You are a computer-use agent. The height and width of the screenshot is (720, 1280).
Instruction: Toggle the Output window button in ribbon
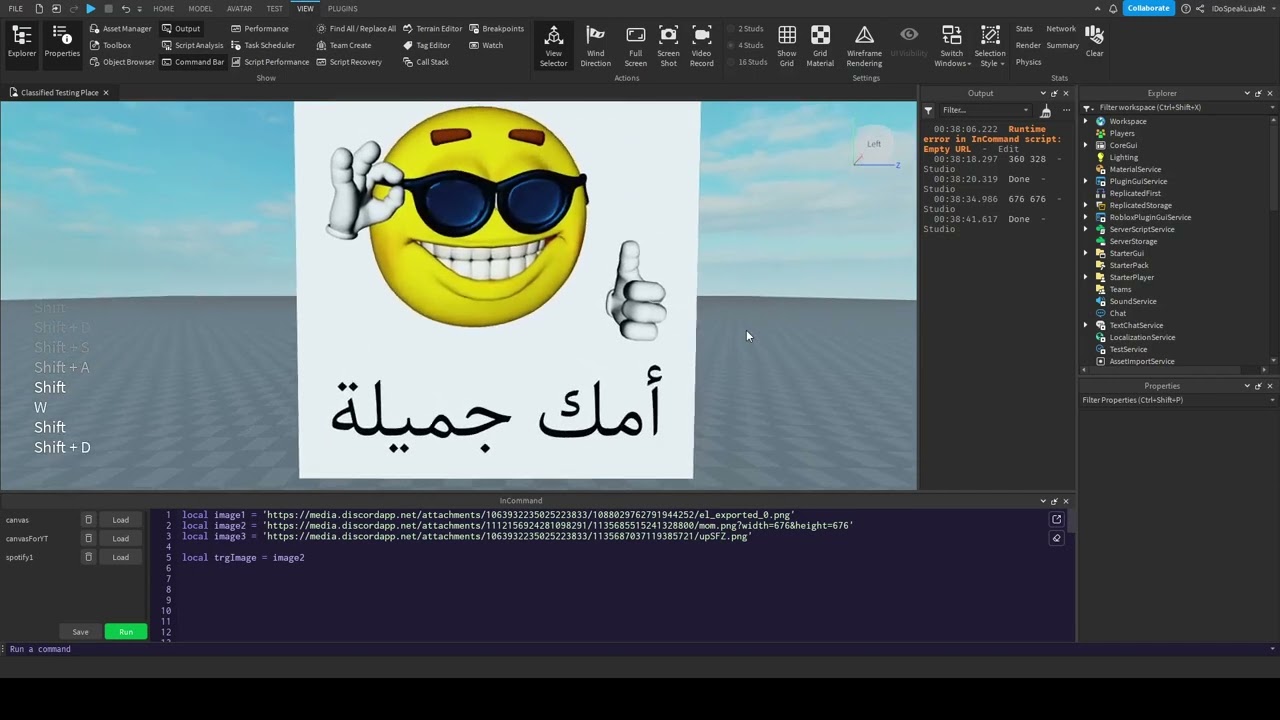(181, 28)
